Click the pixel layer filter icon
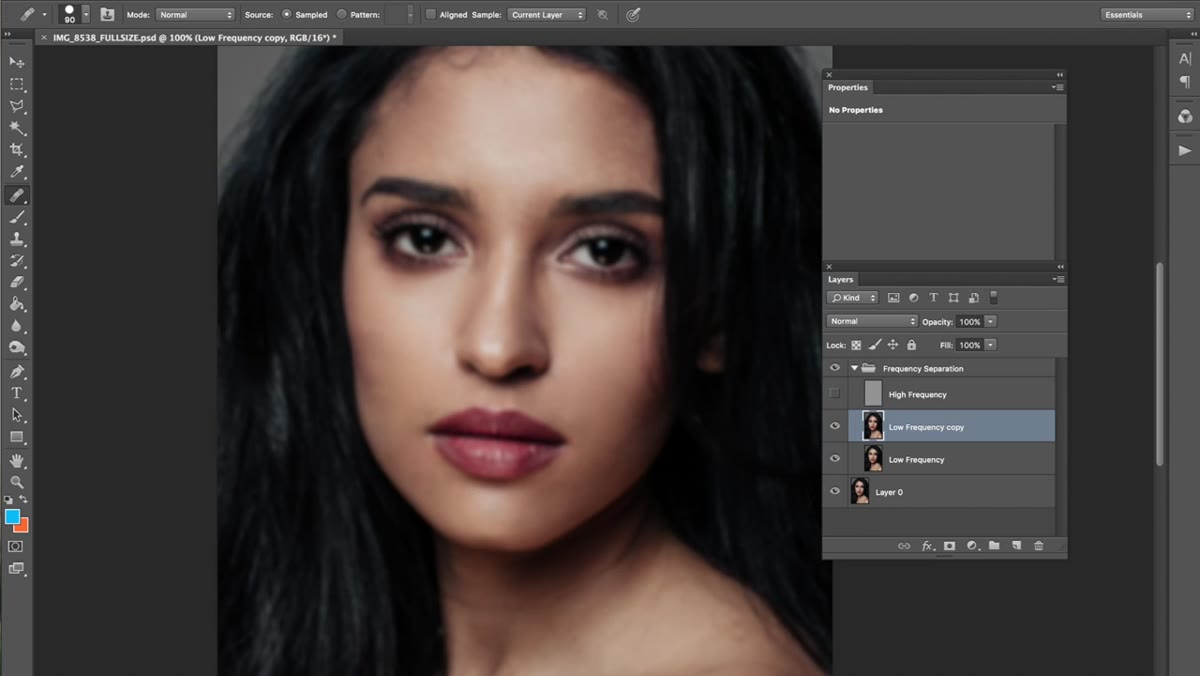The image size is (1200, 676). 893,298
